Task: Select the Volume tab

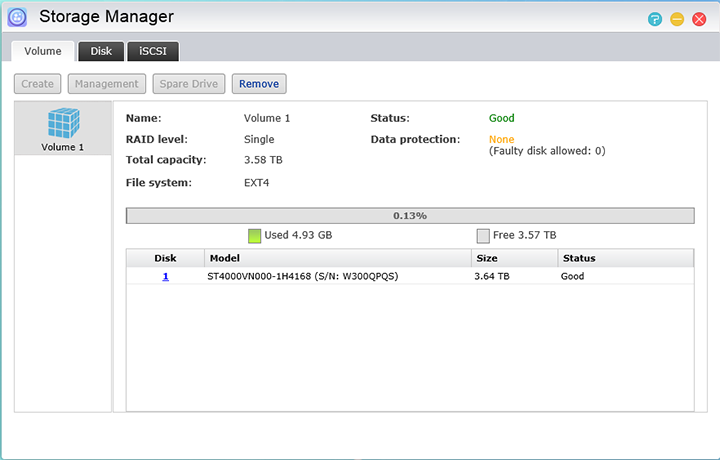Action: (x=43, y=51)
